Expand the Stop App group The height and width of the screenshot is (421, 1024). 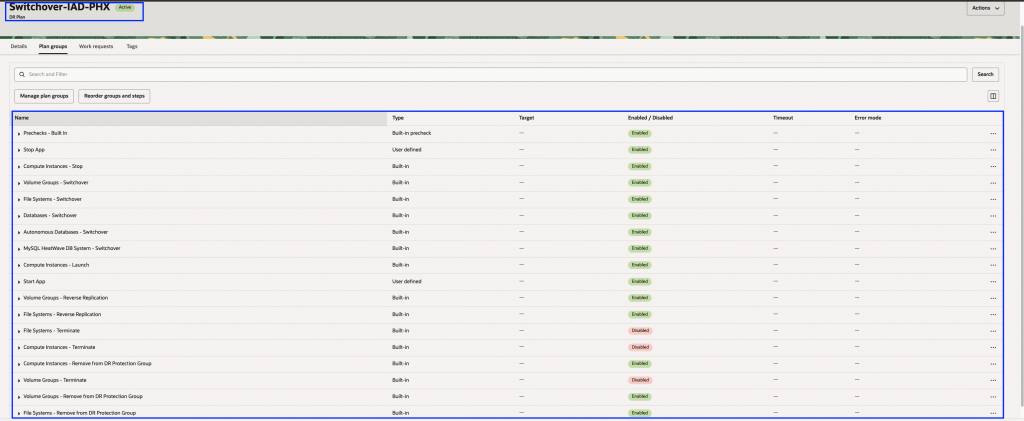point(19,150)
